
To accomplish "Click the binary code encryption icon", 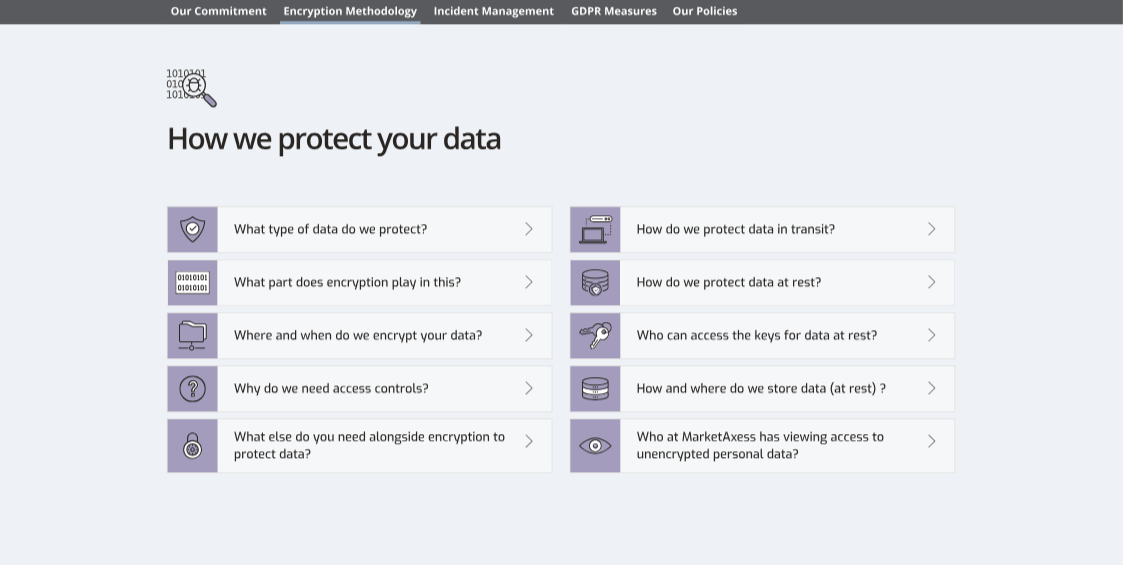I will click(x=192, y=282).
